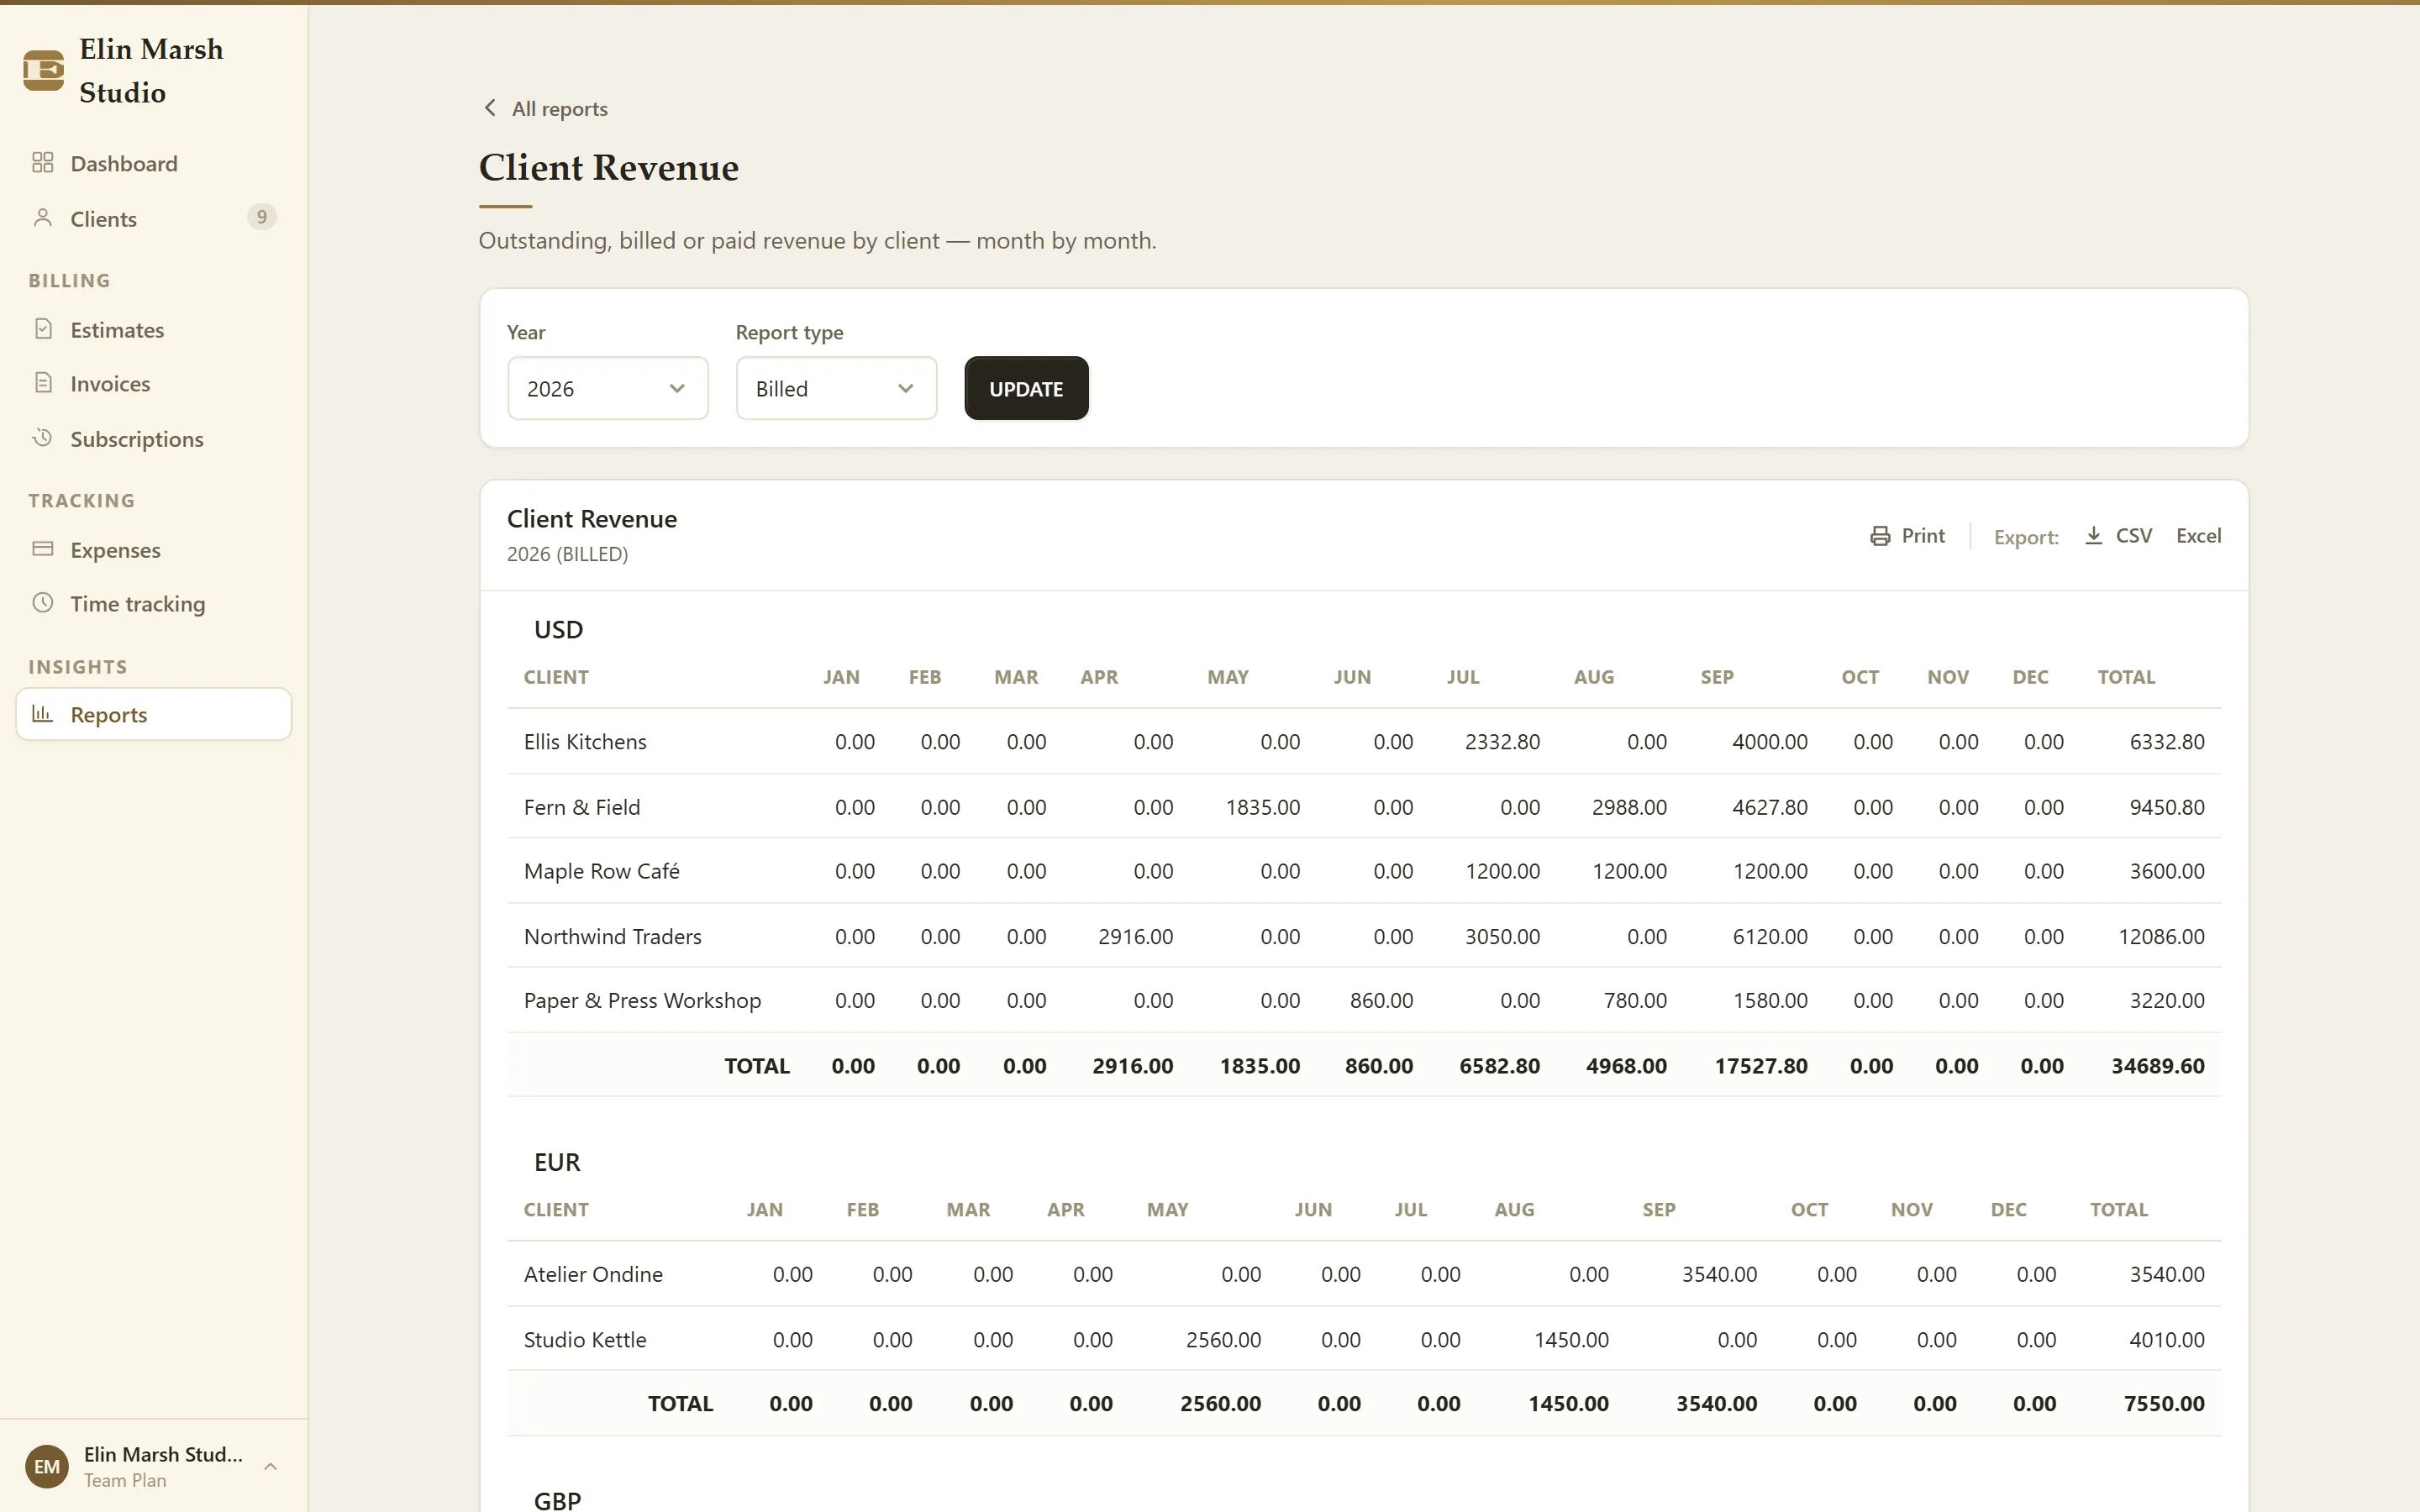Click the Elin Marsh Studio logo icon
Image resolution: width=2420 pixels, height=1512 pixels.
[x=44, y=70]
